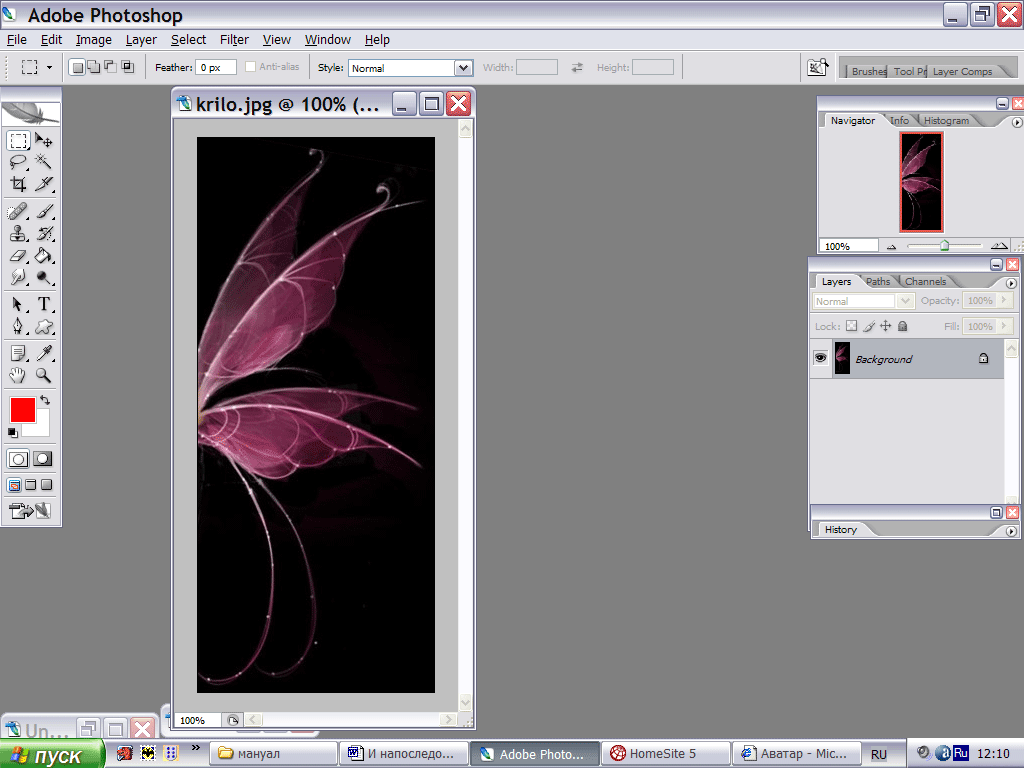Reset to default foreground and background colors
Image resolution: width=1024 pixels, height=768 pixels.
12,432
